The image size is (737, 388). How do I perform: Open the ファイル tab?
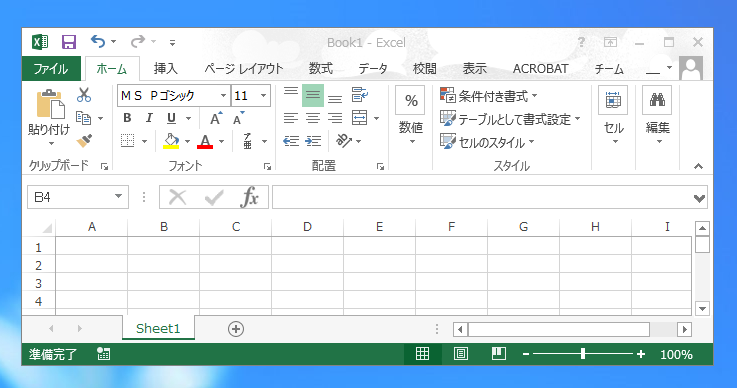point(51,69)
